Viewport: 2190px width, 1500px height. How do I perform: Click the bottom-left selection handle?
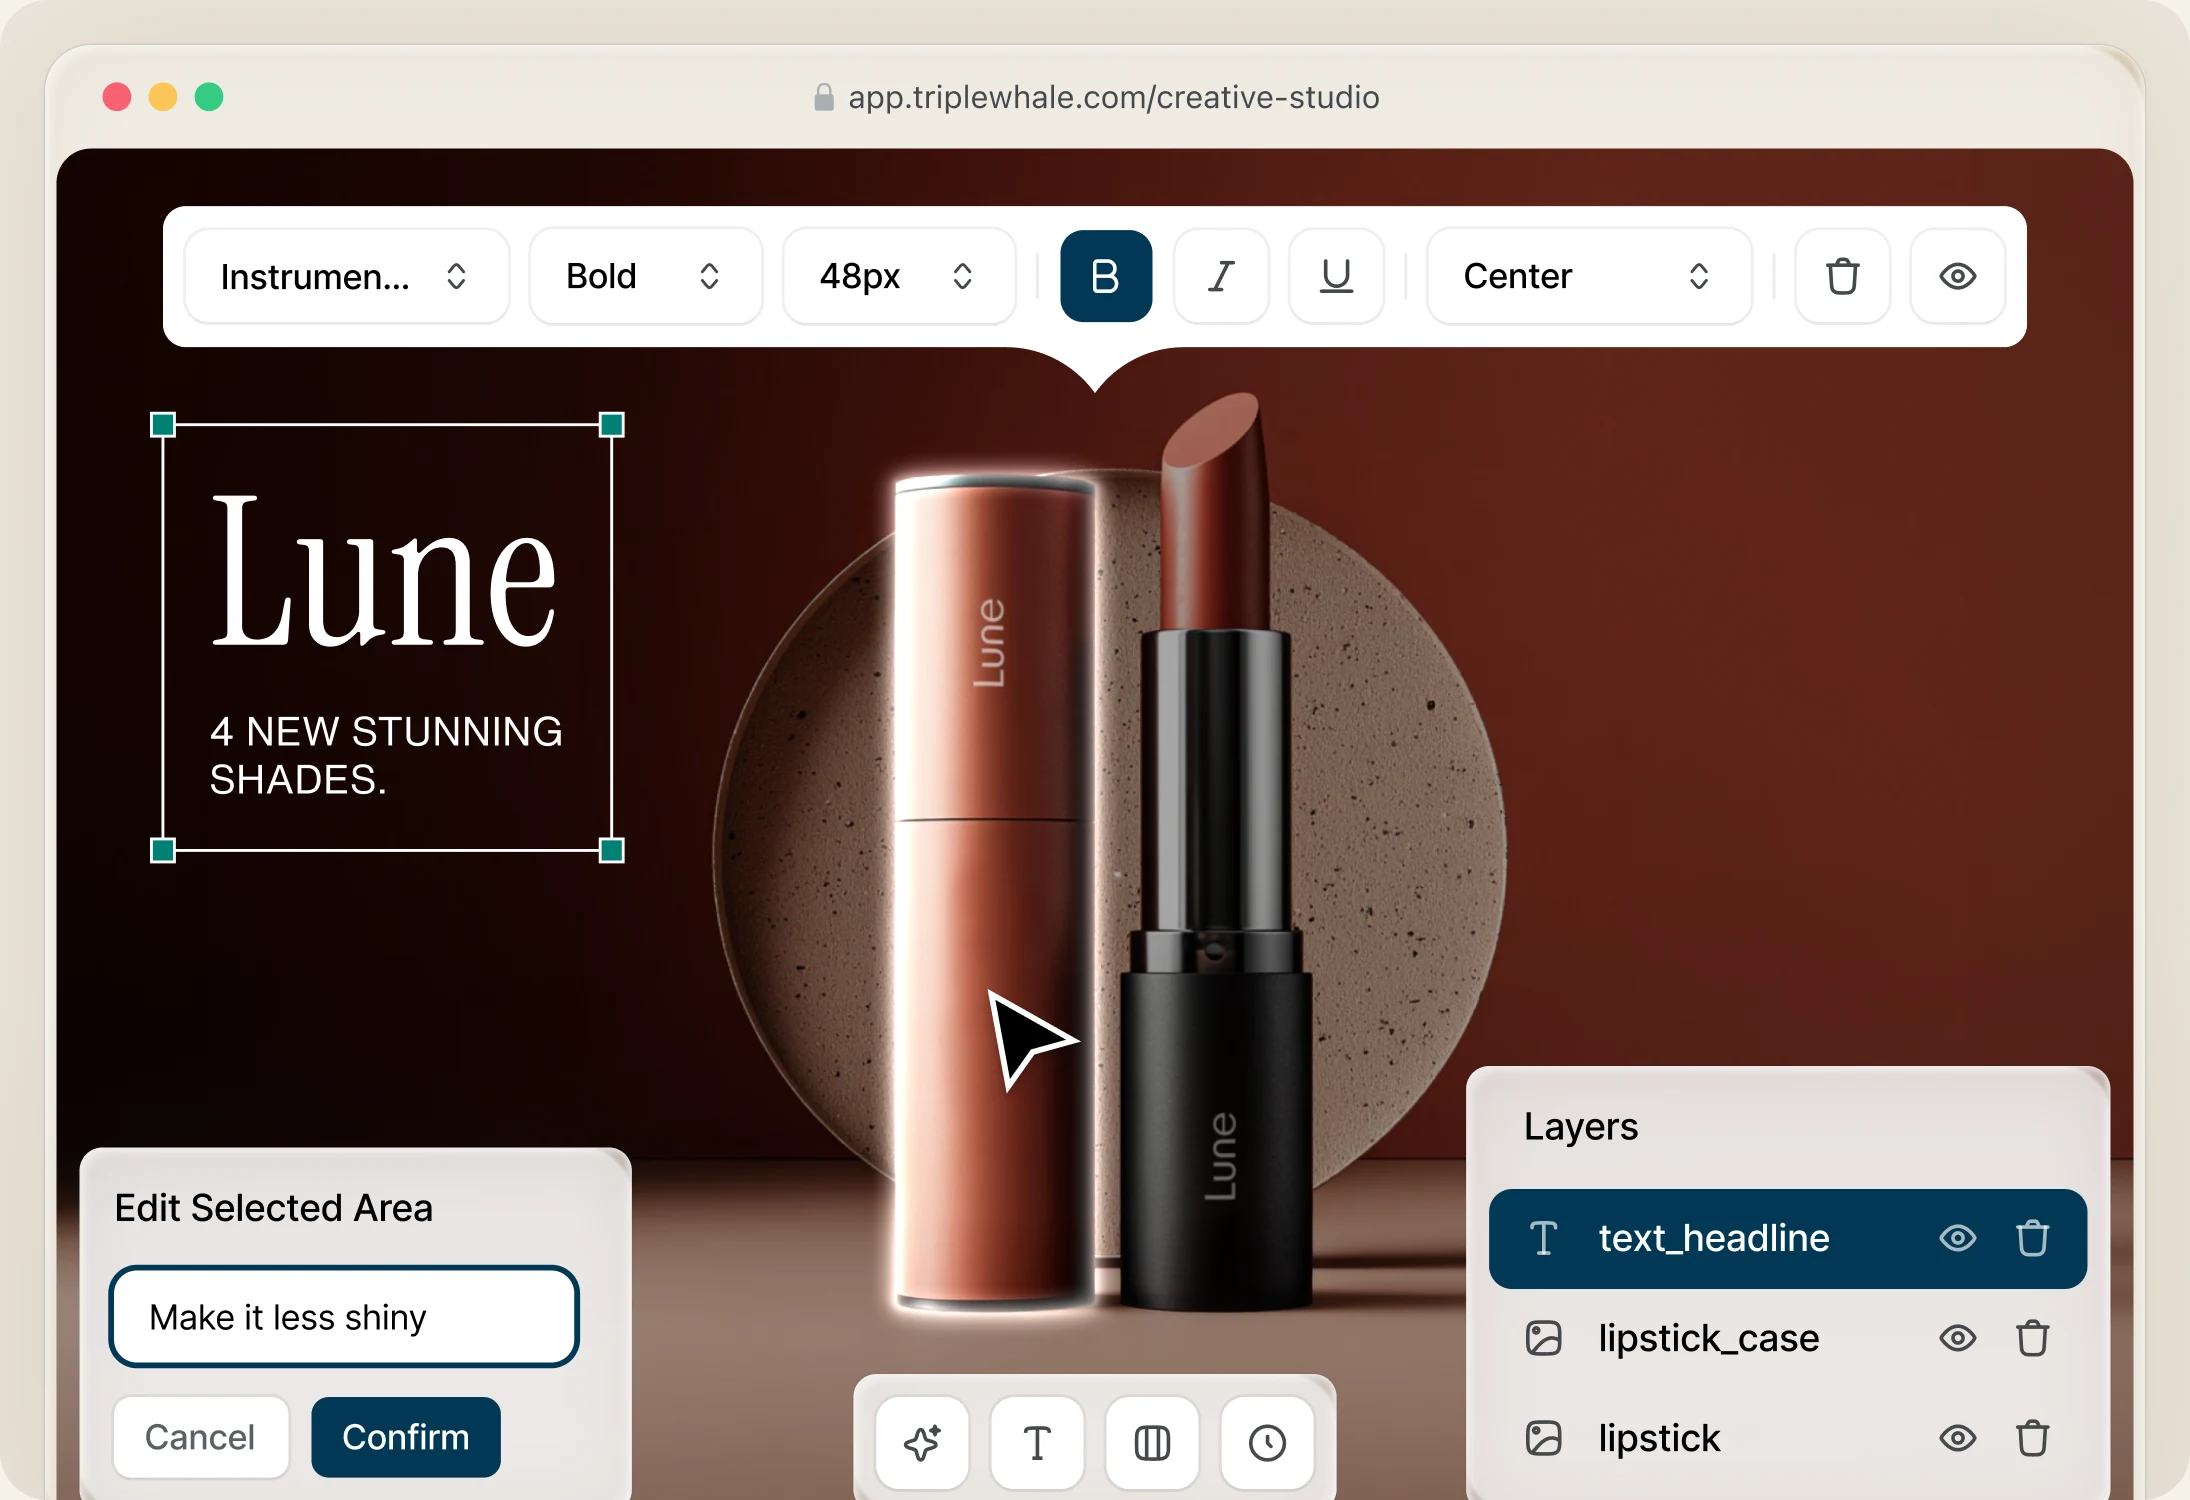coord(163,851)
